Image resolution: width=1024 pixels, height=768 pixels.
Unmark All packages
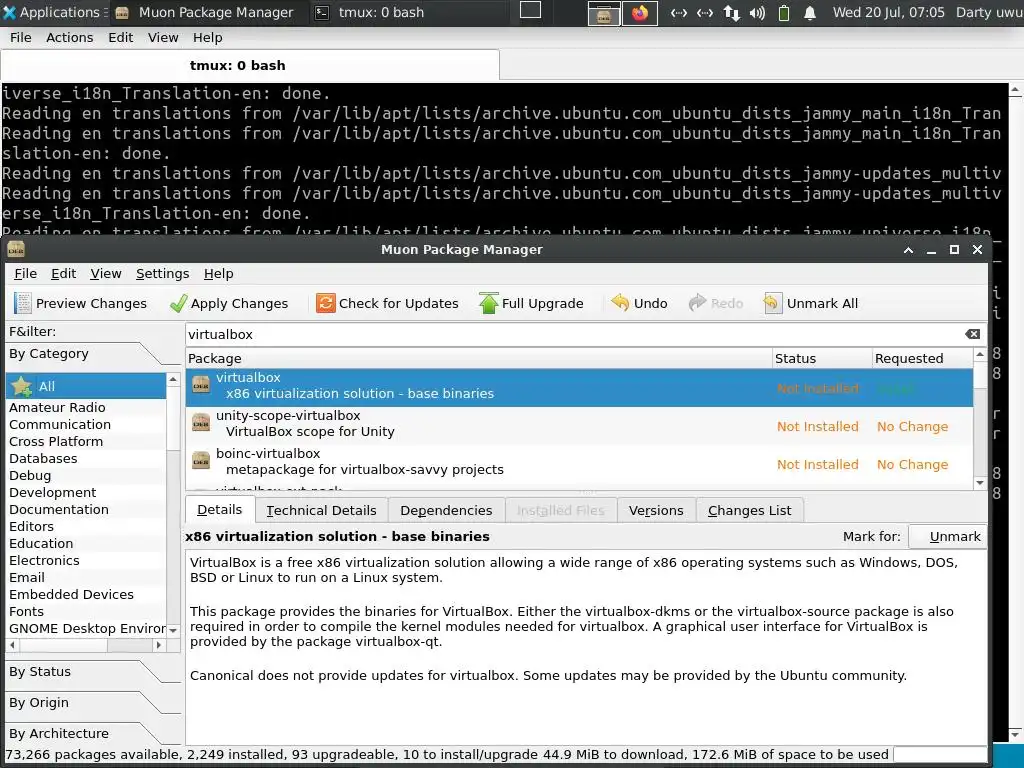(x=810, y=303)
